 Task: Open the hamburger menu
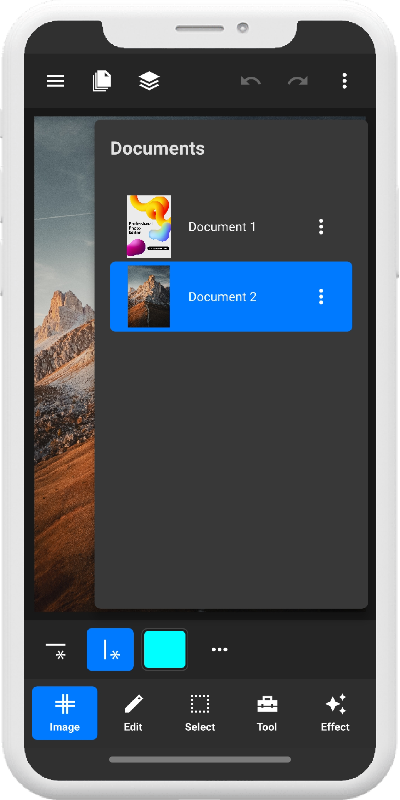click(56, 81)
